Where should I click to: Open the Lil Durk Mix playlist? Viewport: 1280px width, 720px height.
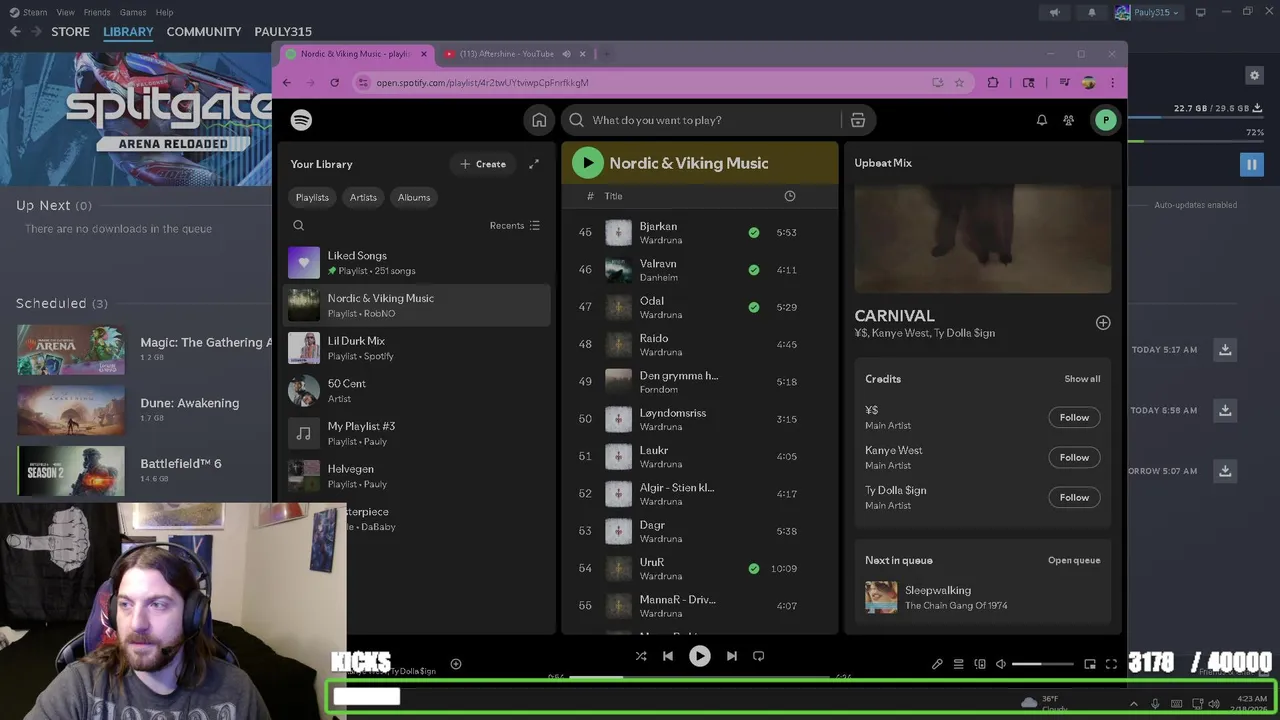(x=417, y=348)
